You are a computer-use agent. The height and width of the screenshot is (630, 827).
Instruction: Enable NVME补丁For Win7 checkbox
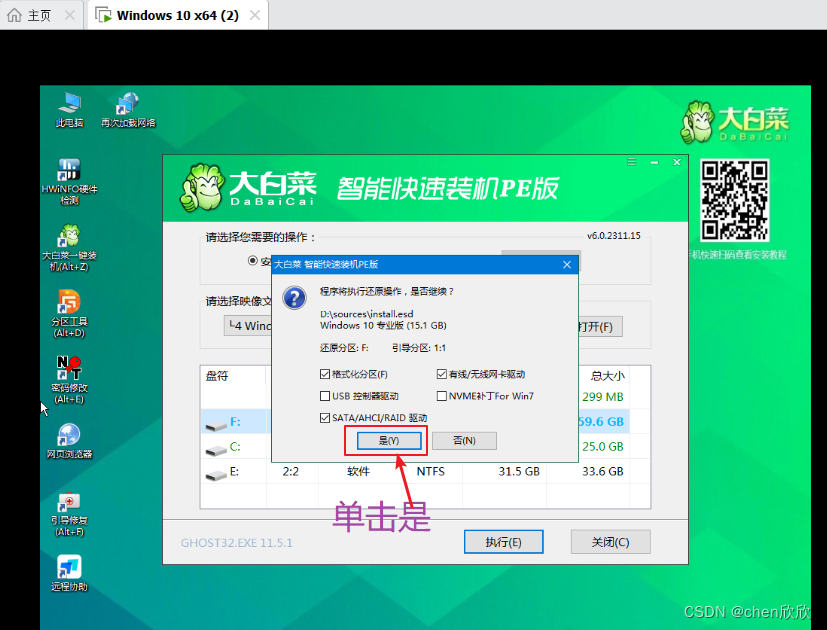(x=441, y=396)
